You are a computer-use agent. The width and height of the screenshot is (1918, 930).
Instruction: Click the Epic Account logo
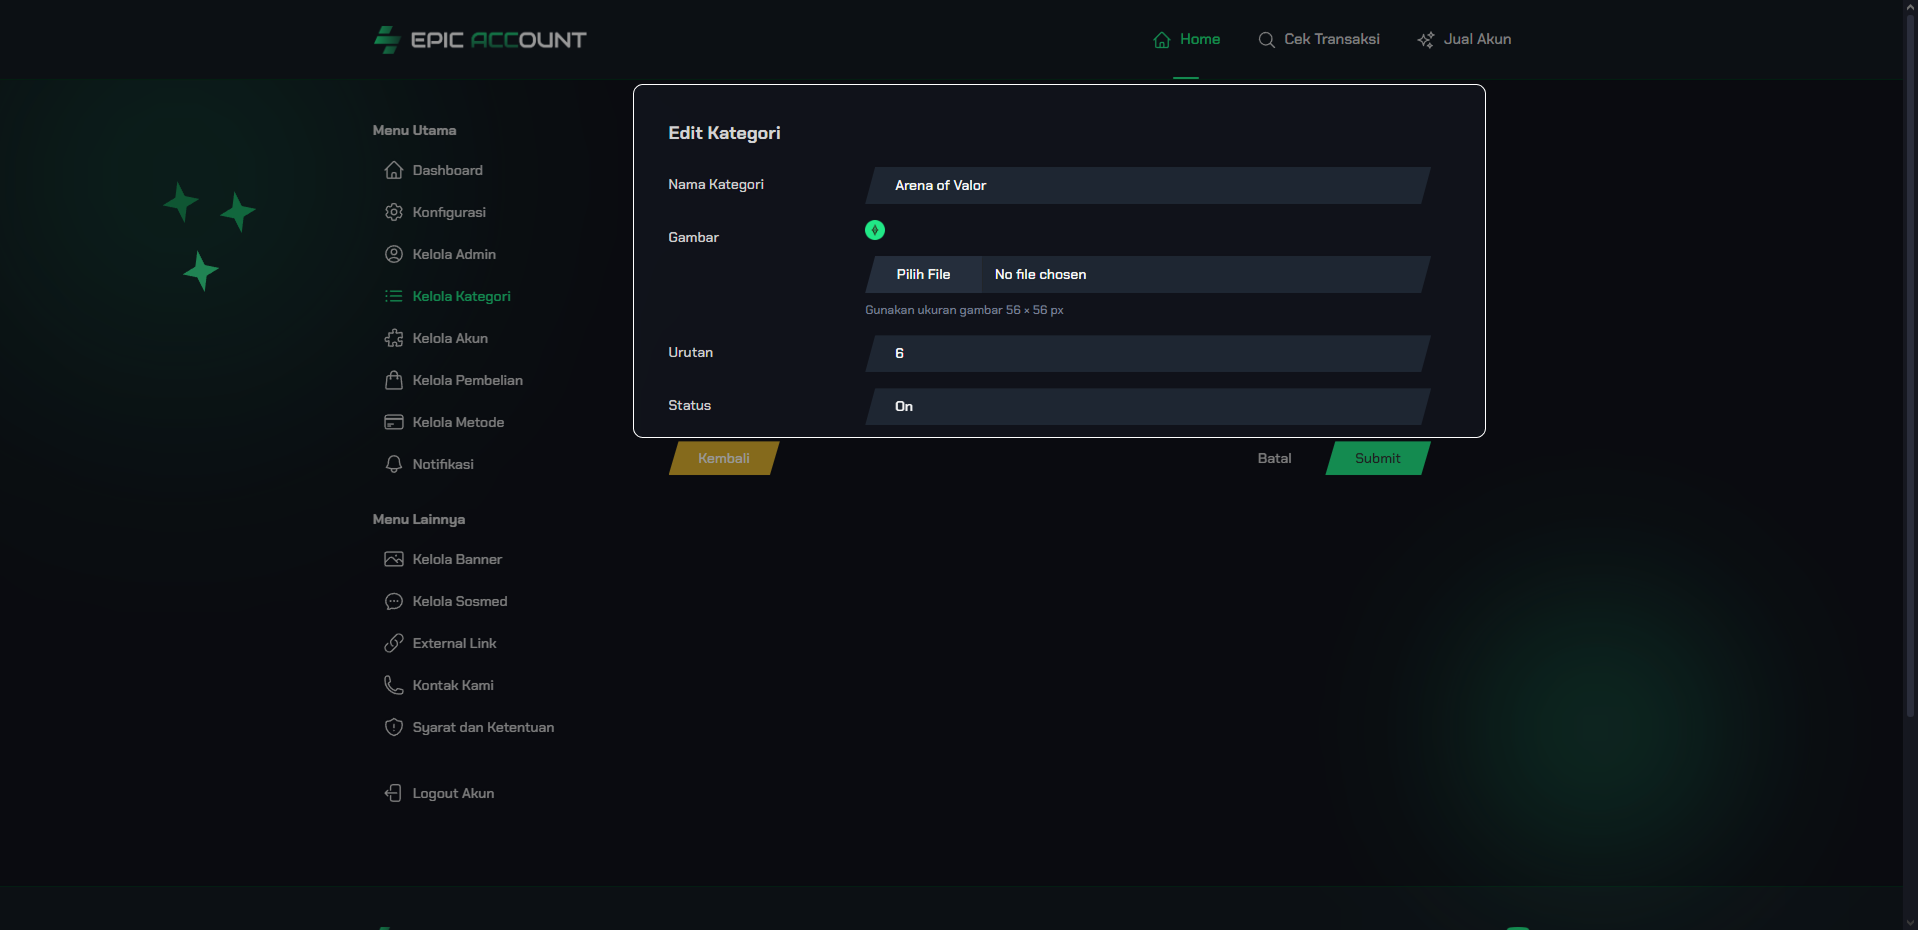coord(480,40)
